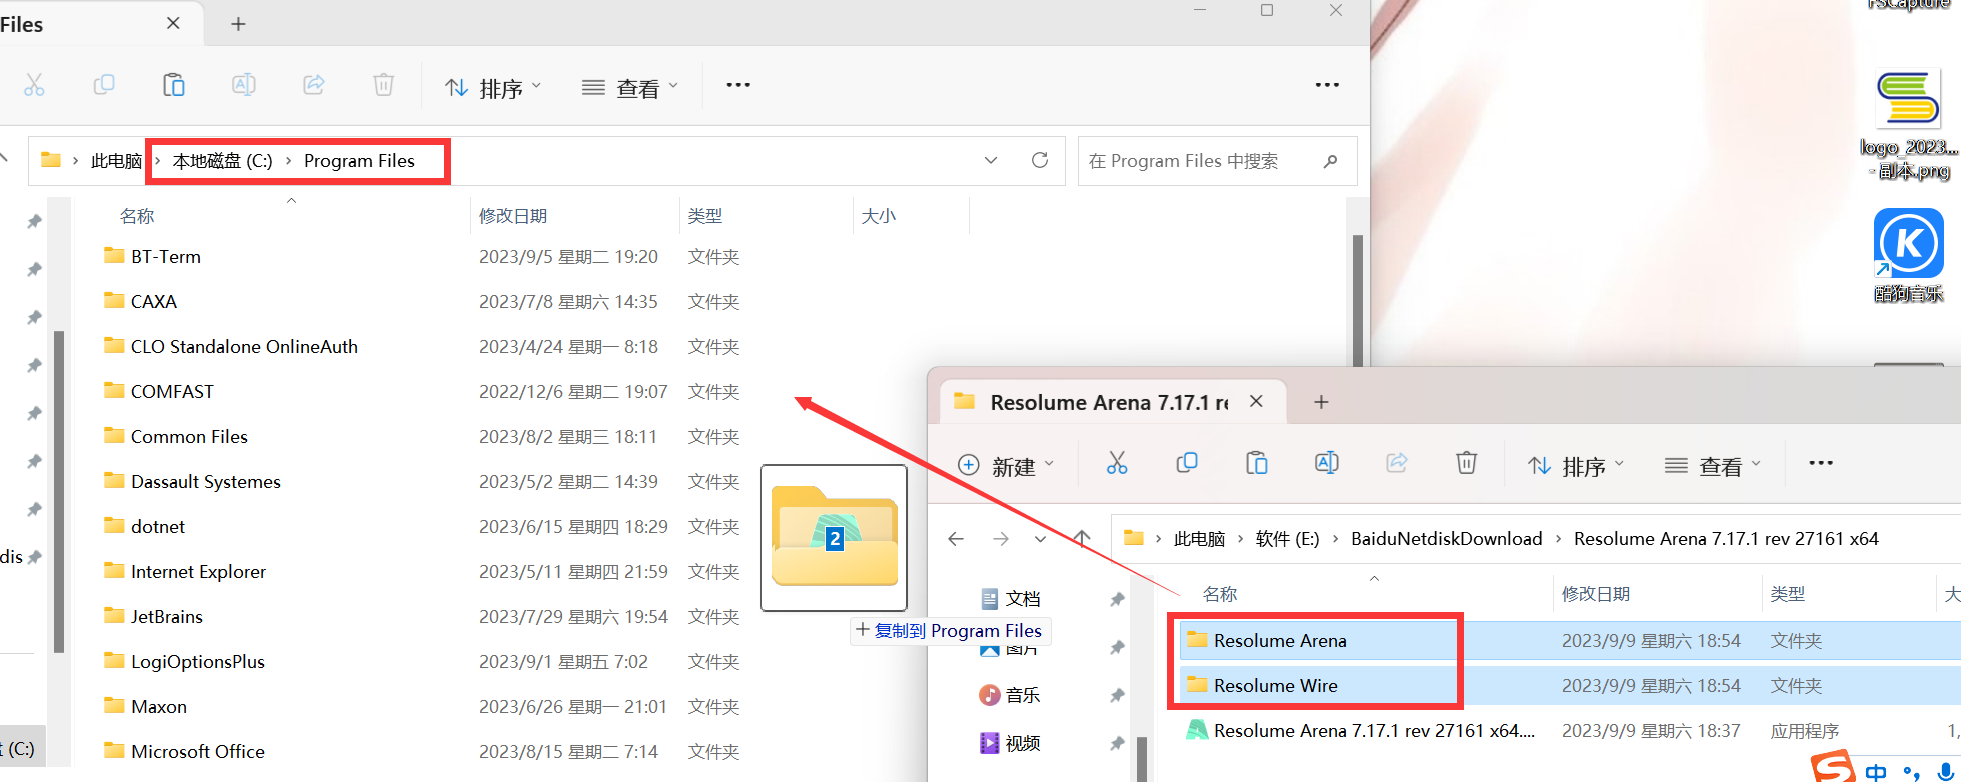
Task: Sort by the 修改日期 column header in Program Files
Action: (x=513, y=216)
